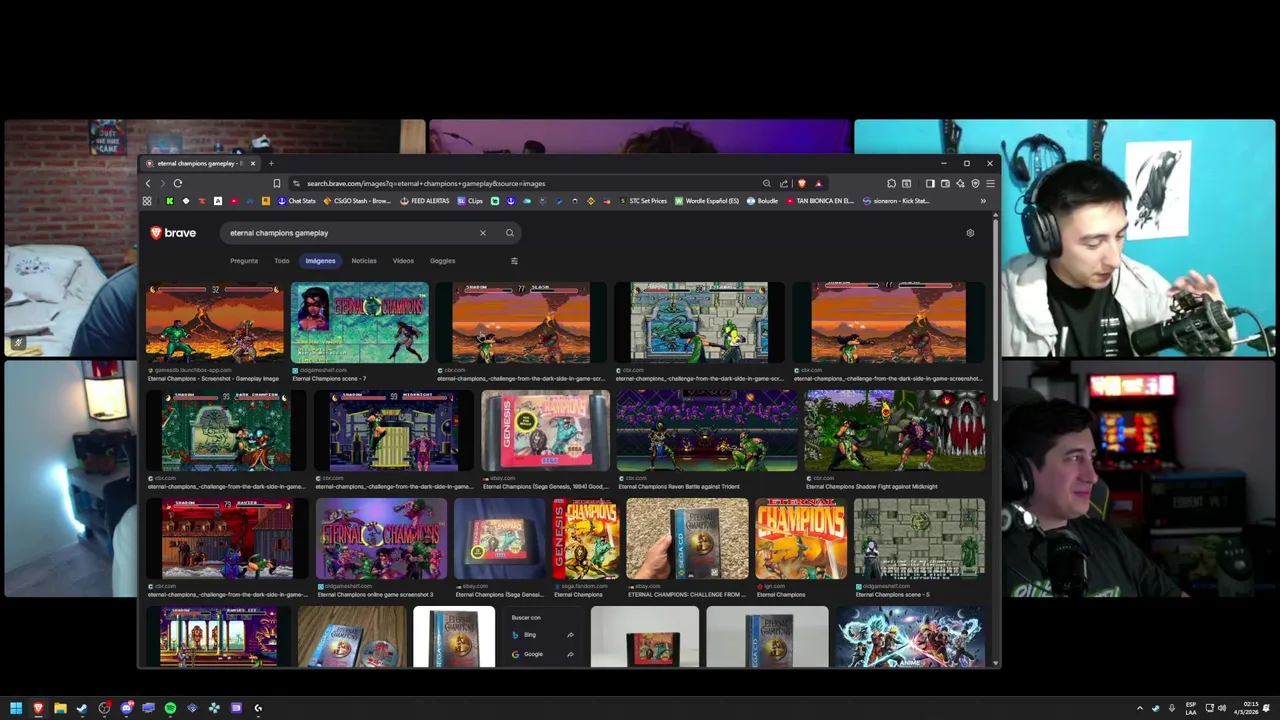The height and width of the screenshot is (720, 1280).
Task: Open the ign.com Eternal Champions cover thumbnail
Action: click(801, 539)
